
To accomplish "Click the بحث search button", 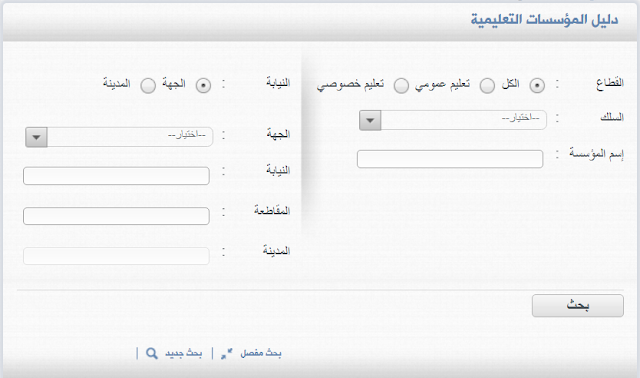I will 578,305.
